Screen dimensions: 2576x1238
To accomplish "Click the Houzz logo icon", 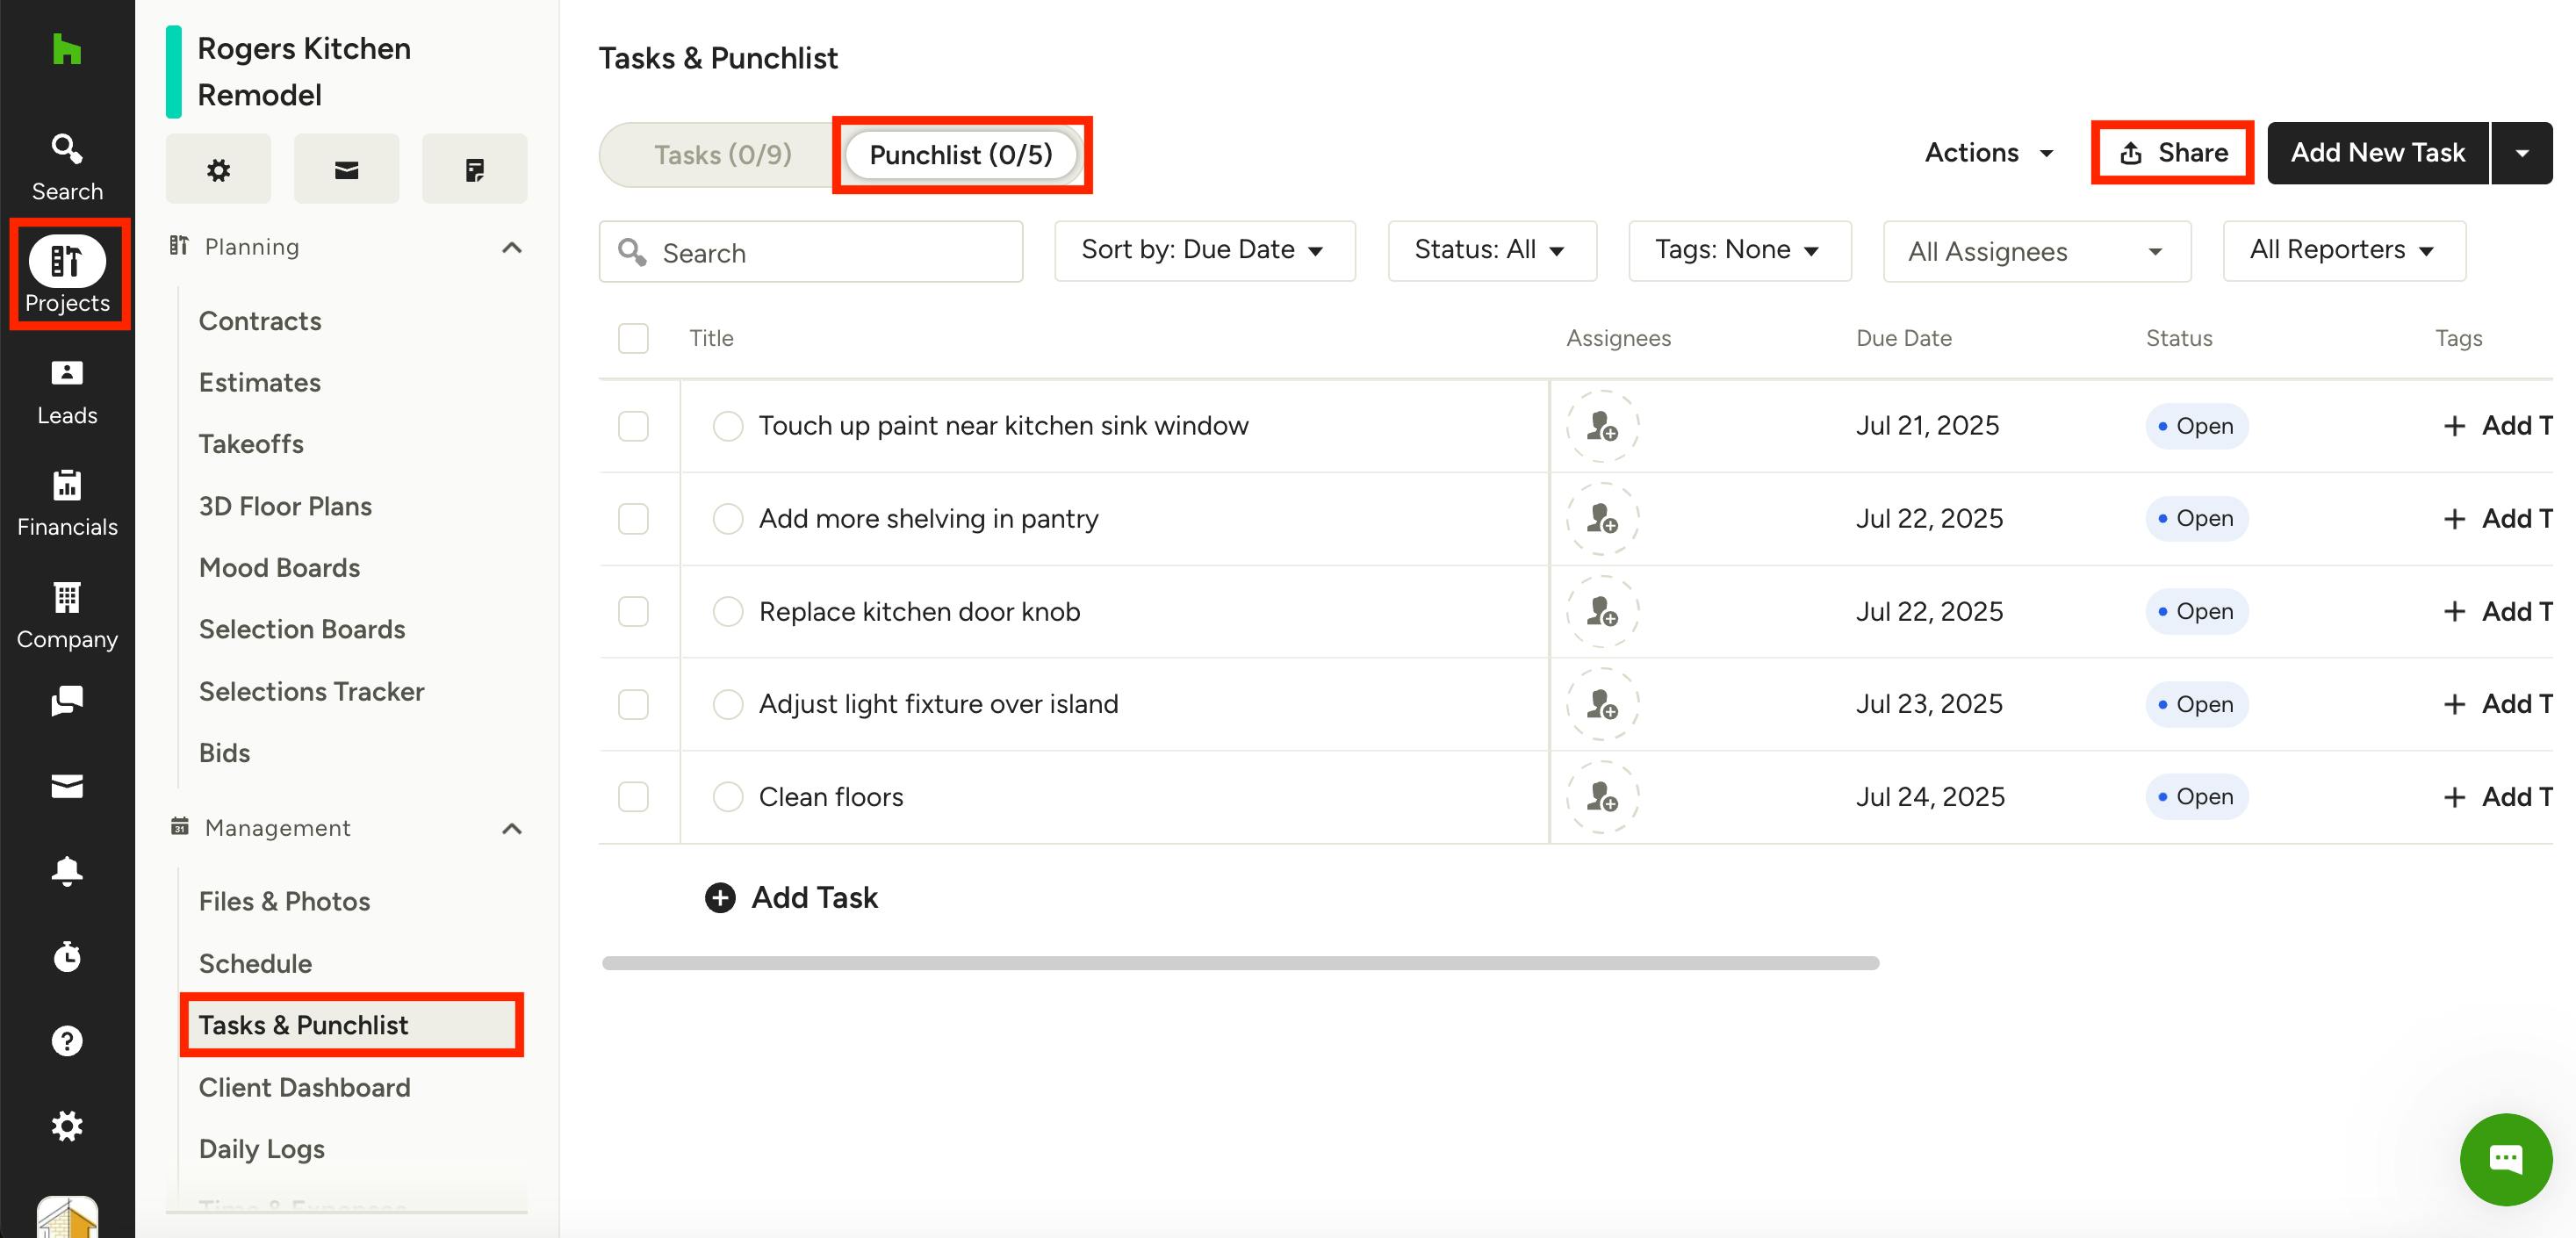I will click(x=66, y=48).
